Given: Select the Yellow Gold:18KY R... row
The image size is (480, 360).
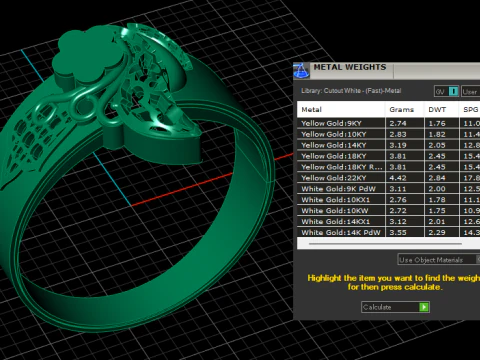Looking at the screenshot, I should [388, 167].
